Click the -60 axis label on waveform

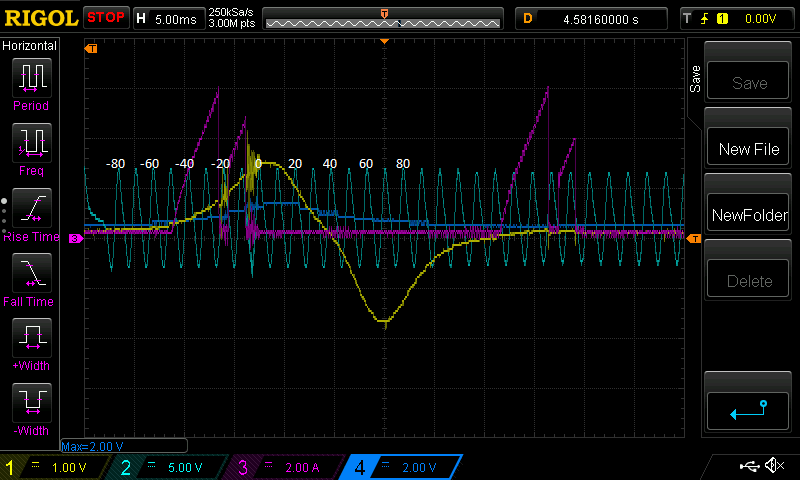[x=149, y=164]
